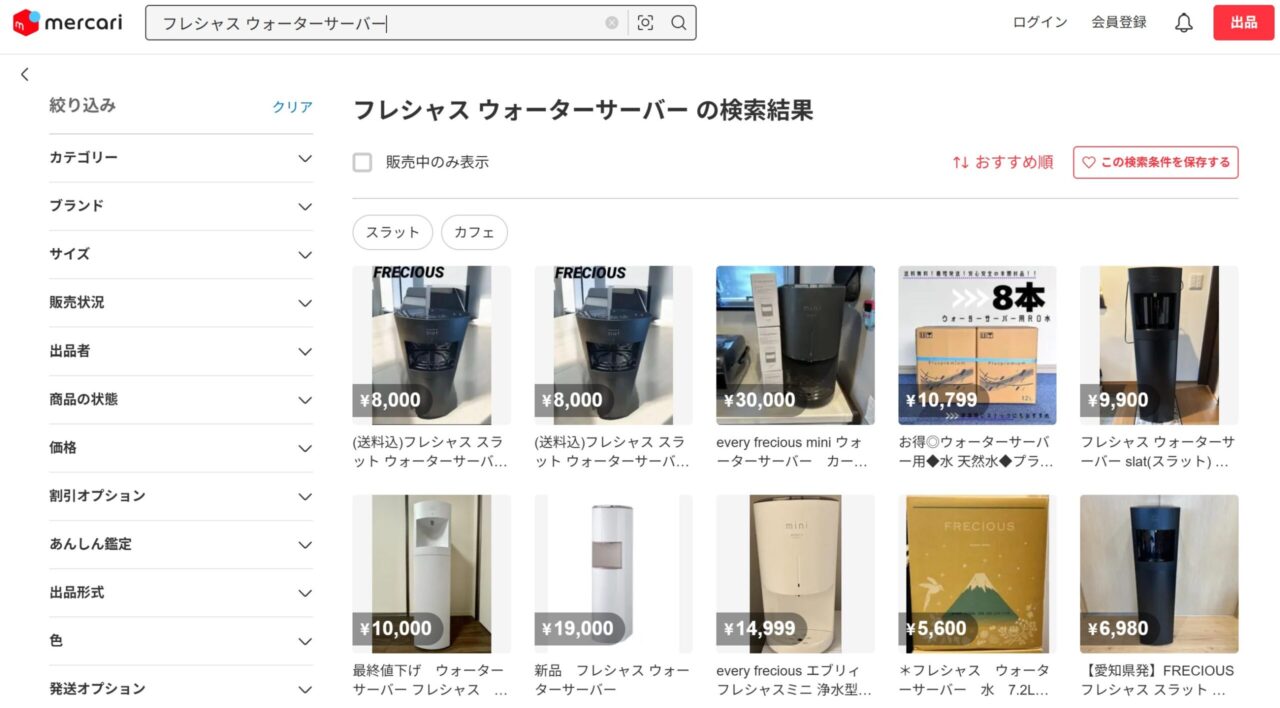Open ¥9,900 slat water server thumbnail
Image resolution: width=1280 pixels, height=708 pixels.
[1159, 345]
